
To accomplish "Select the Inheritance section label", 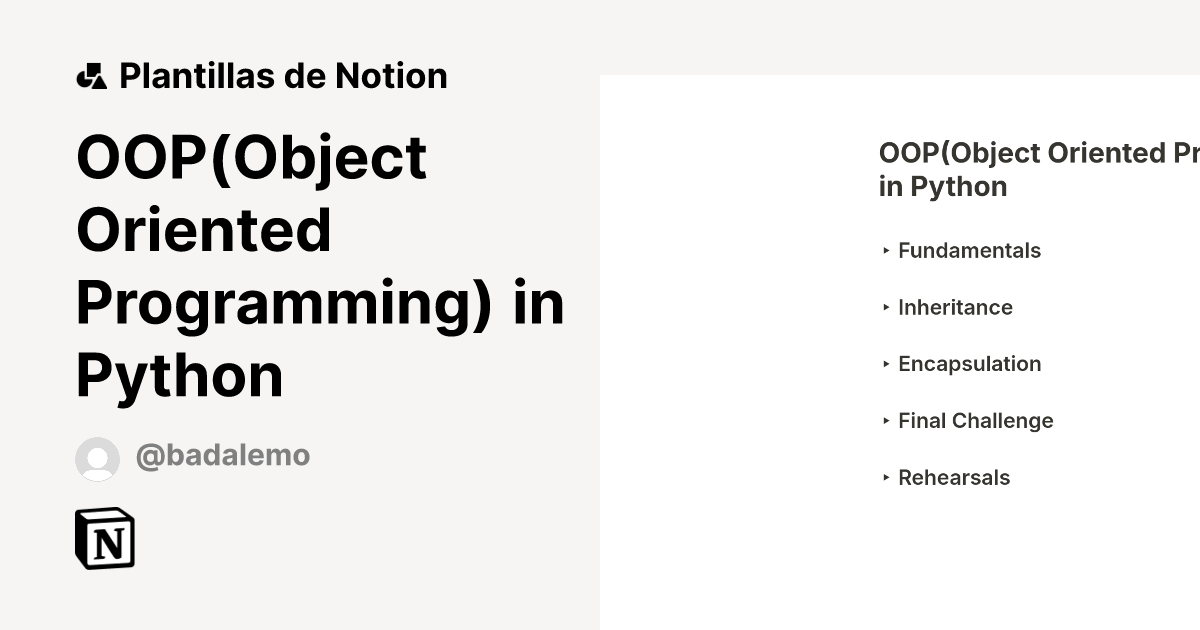I will click(x=955, y=308).
